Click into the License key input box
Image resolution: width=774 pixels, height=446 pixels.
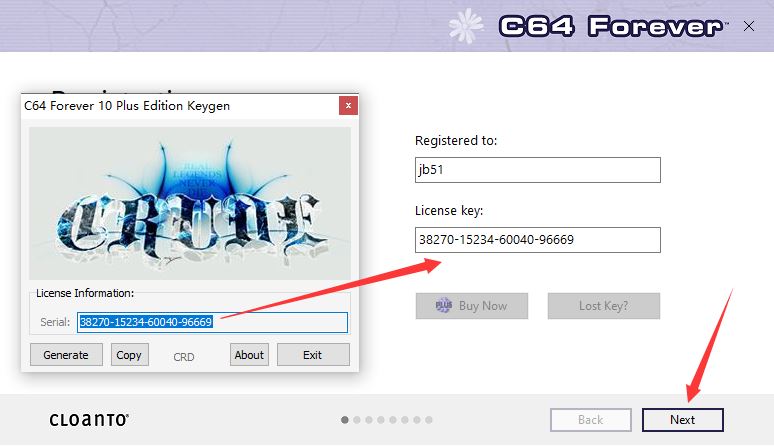[x=538, y=240]
